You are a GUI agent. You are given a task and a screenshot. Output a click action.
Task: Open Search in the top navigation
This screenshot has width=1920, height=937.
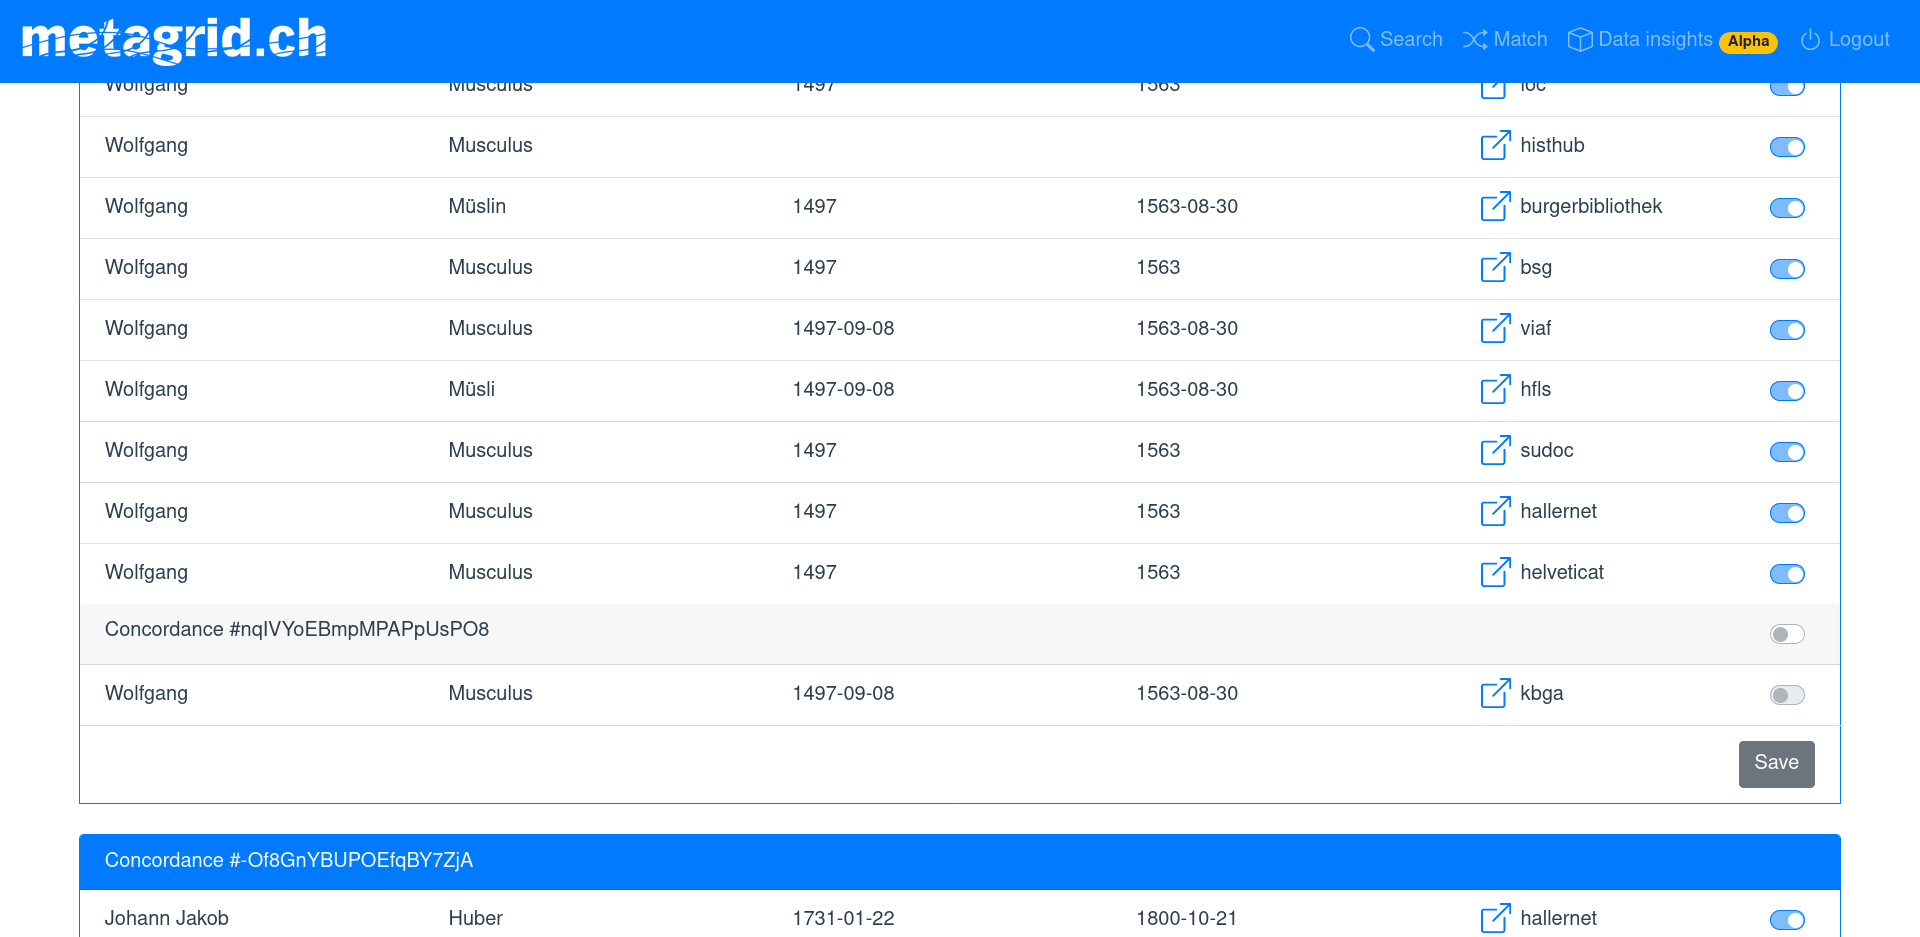pos(1396,40)
